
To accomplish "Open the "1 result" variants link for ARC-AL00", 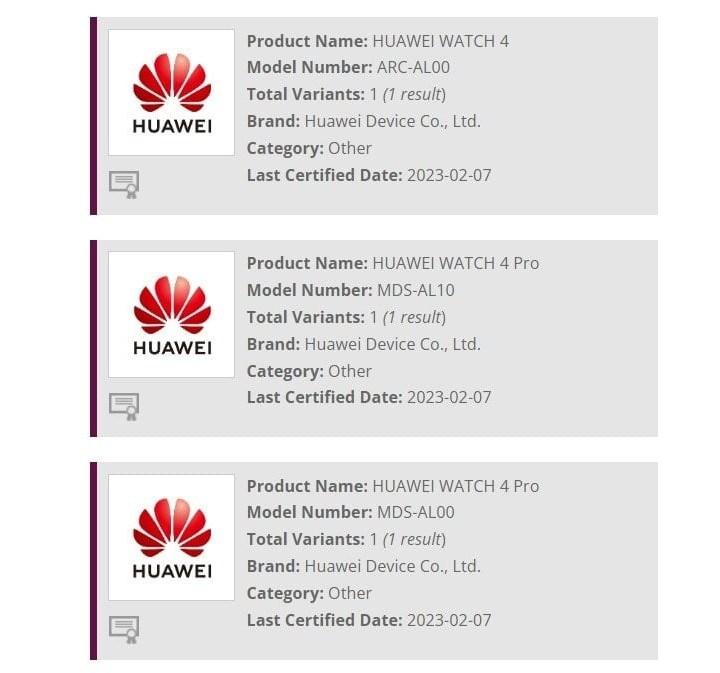I will click(x=414, y=95).
